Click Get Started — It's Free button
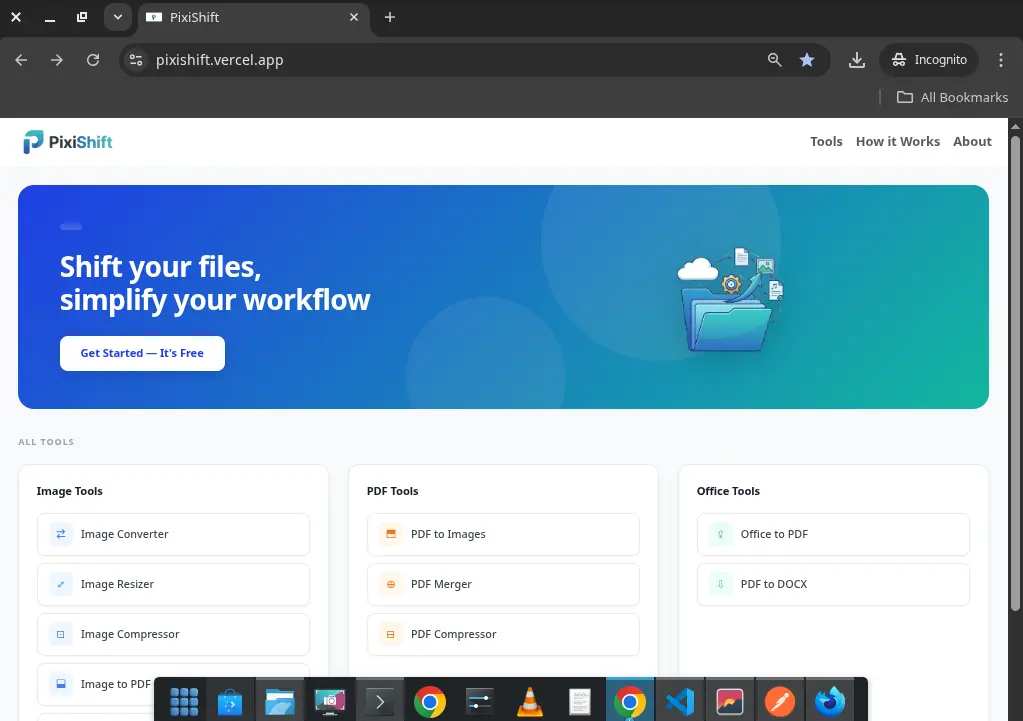 pos(142,353)
